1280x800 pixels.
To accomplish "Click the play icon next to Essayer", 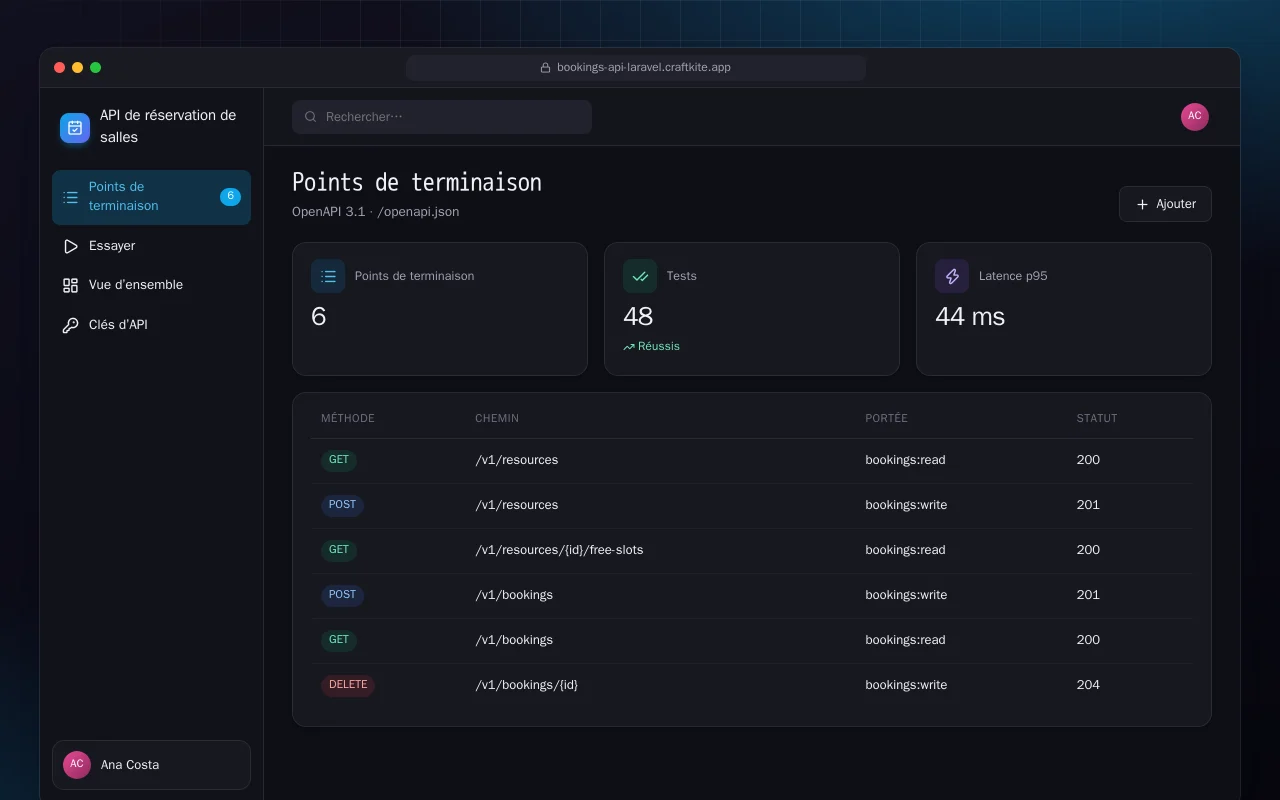I will [70, 246].
